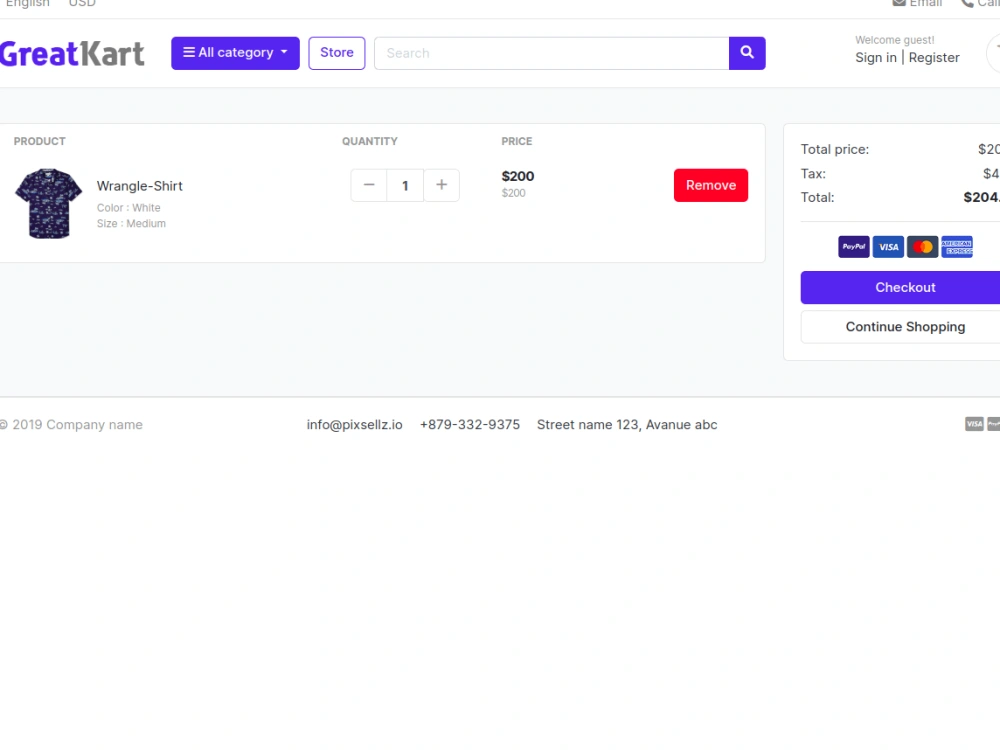Open the Wrangle-Shirt product thumbnail

pyautogui.click(x=48, y=203)
